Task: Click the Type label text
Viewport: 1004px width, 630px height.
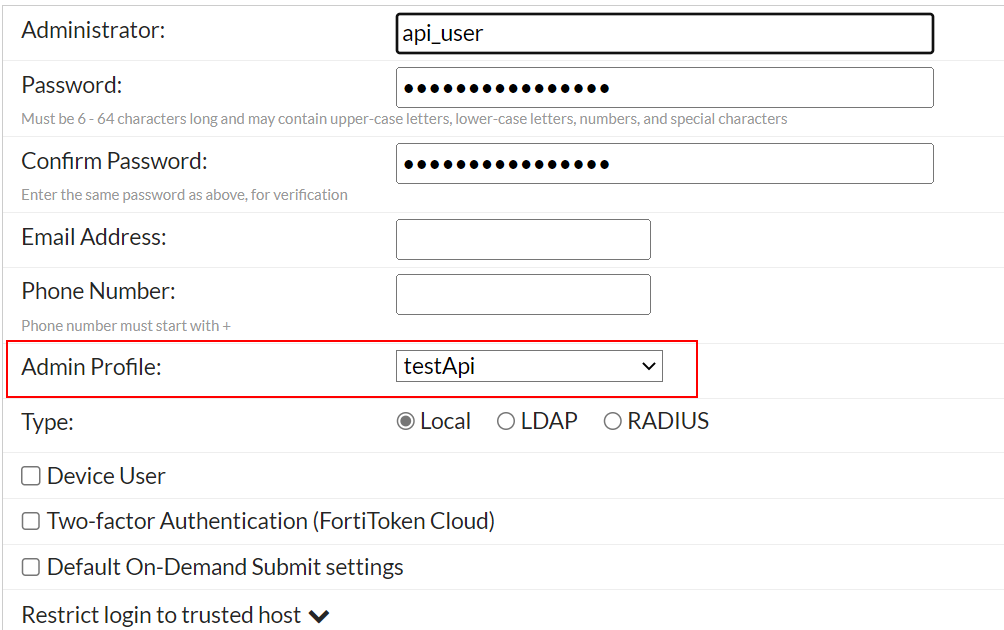Action: [47, 422]
